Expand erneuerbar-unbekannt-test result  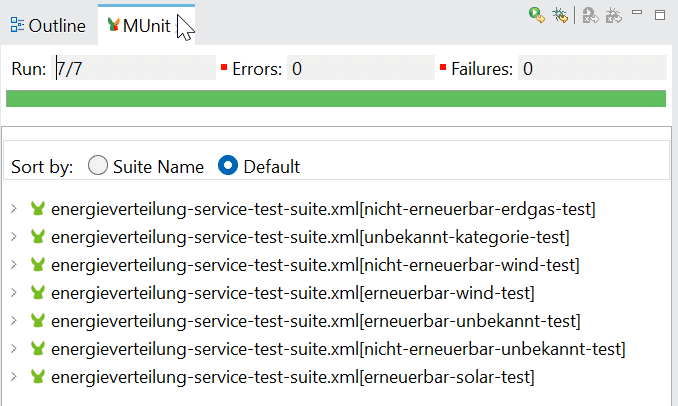point(14,320)
